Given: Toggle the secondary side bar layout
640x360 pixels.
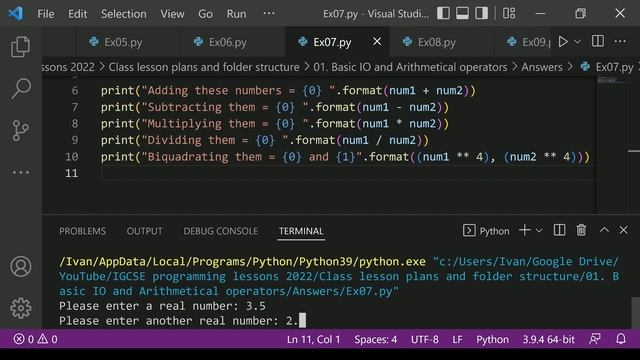Looking at the screenshot, I should (481, 13).
